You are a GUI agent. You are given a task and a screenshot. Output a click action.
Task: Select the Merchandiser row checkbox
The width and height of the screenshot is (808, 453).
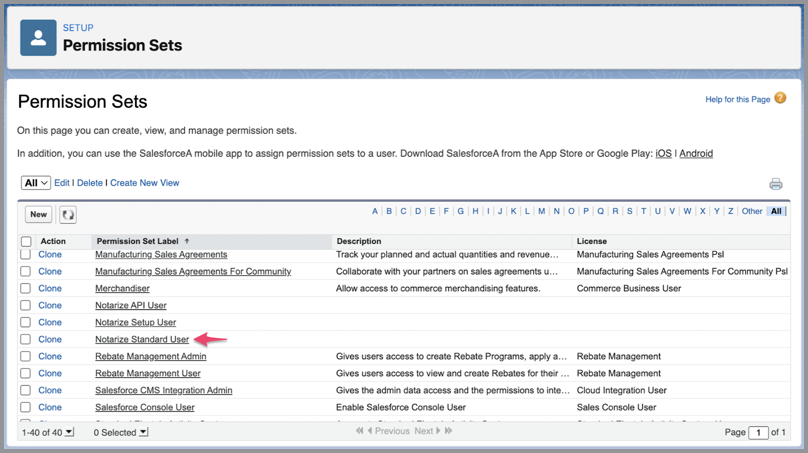pos(26,288)
